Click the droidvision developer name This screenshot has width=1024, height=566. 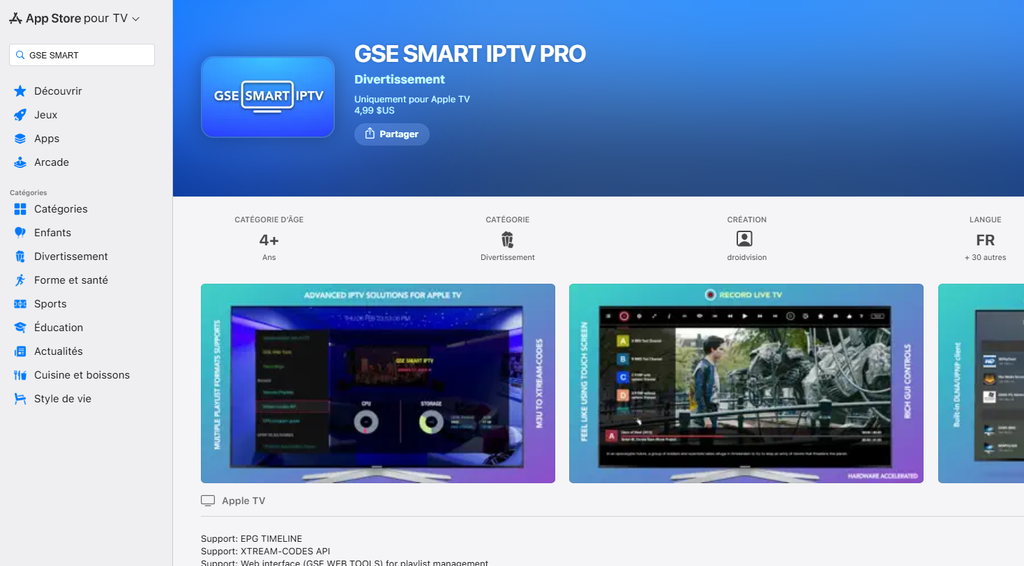[746, 257]
